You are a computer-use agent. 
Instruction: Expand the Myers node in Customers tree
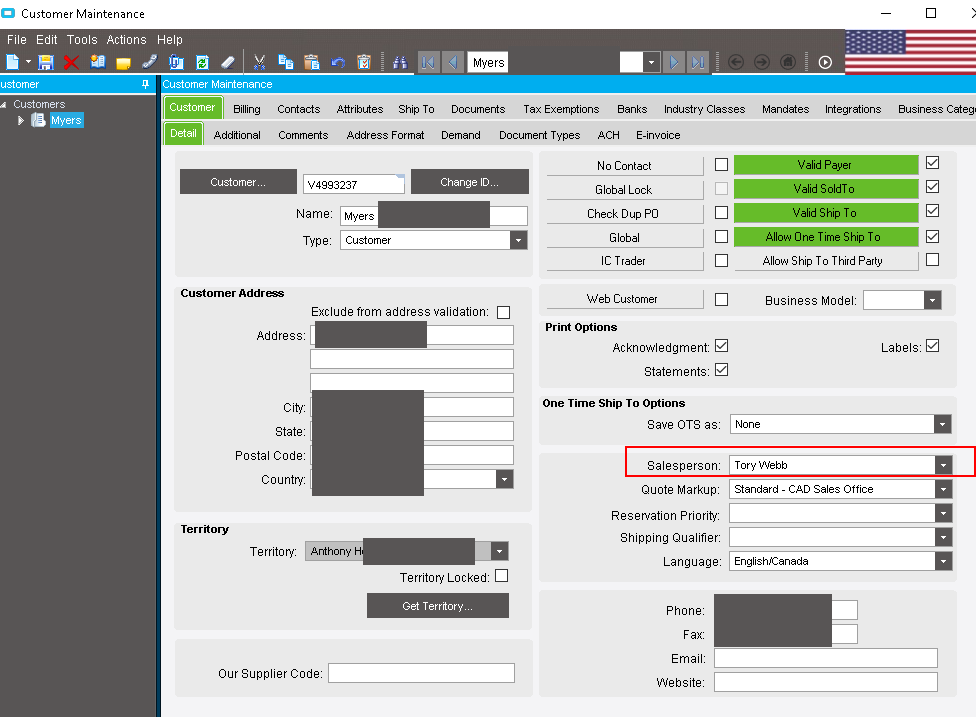(x=20, y=120)
